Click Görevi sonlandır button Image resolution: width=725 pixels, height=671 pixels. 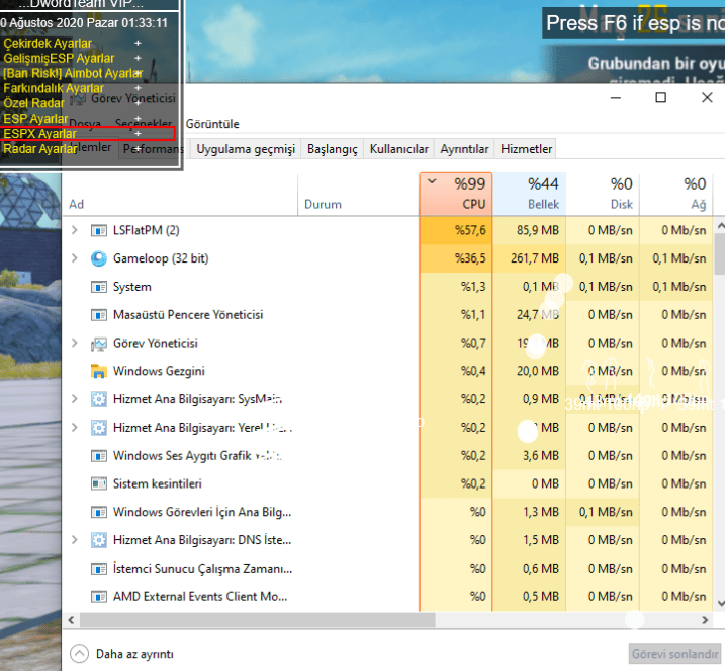click(675, 654)
